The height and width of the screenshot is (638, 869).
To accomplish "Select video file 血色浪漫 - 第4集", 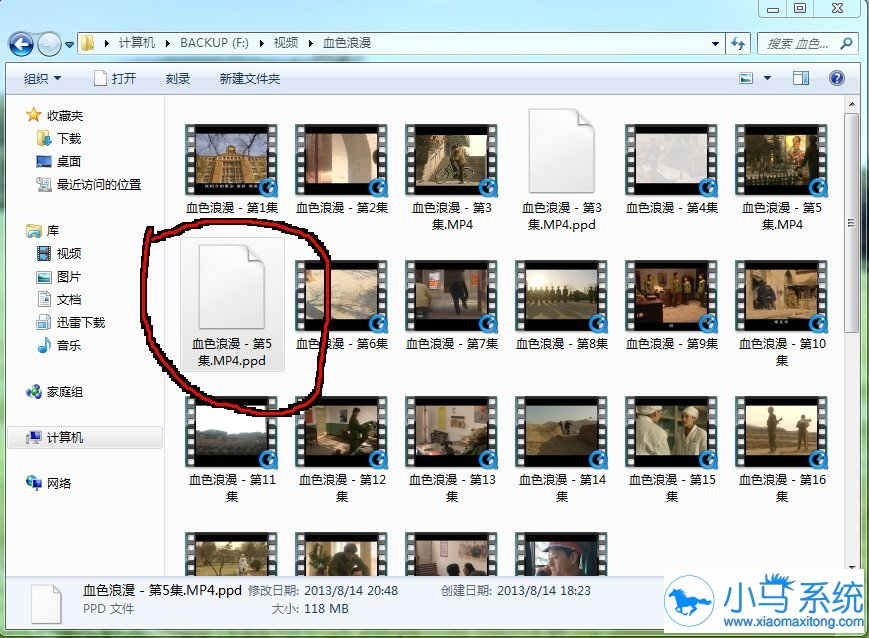I will 671,169.
